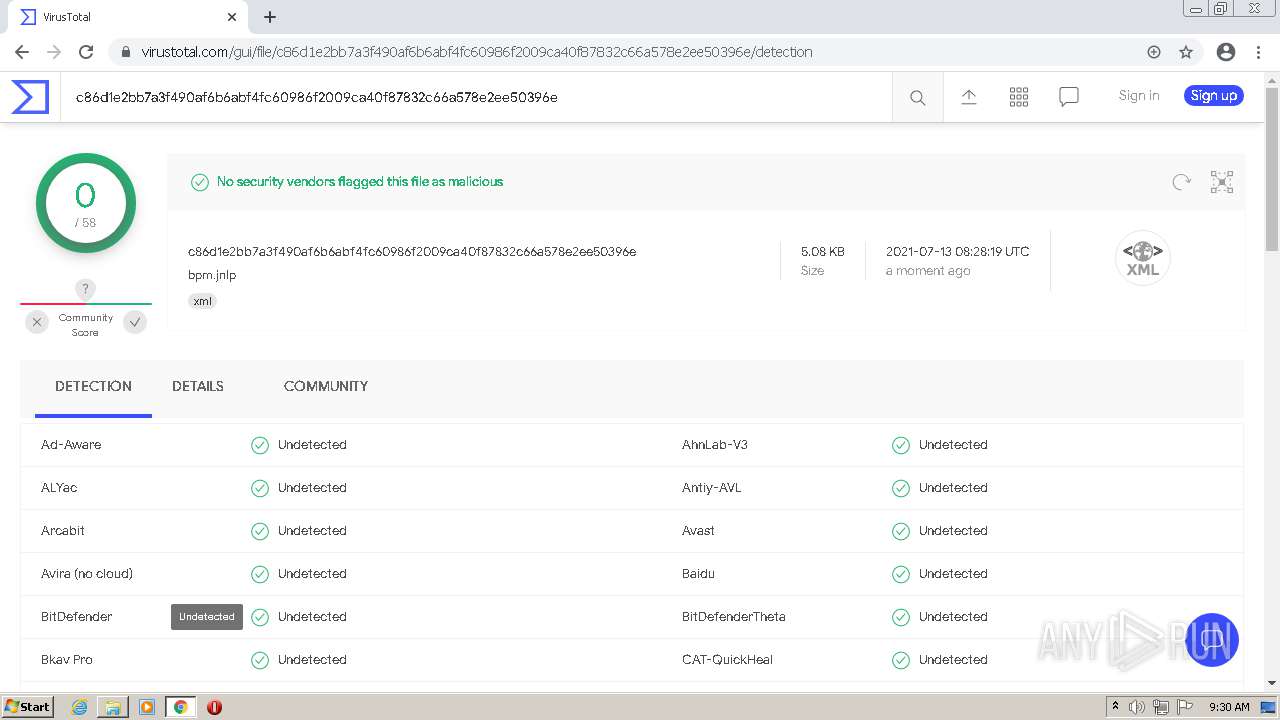Click the community score upvote check
Viewport: 1280px width, 720px height.
135,322
